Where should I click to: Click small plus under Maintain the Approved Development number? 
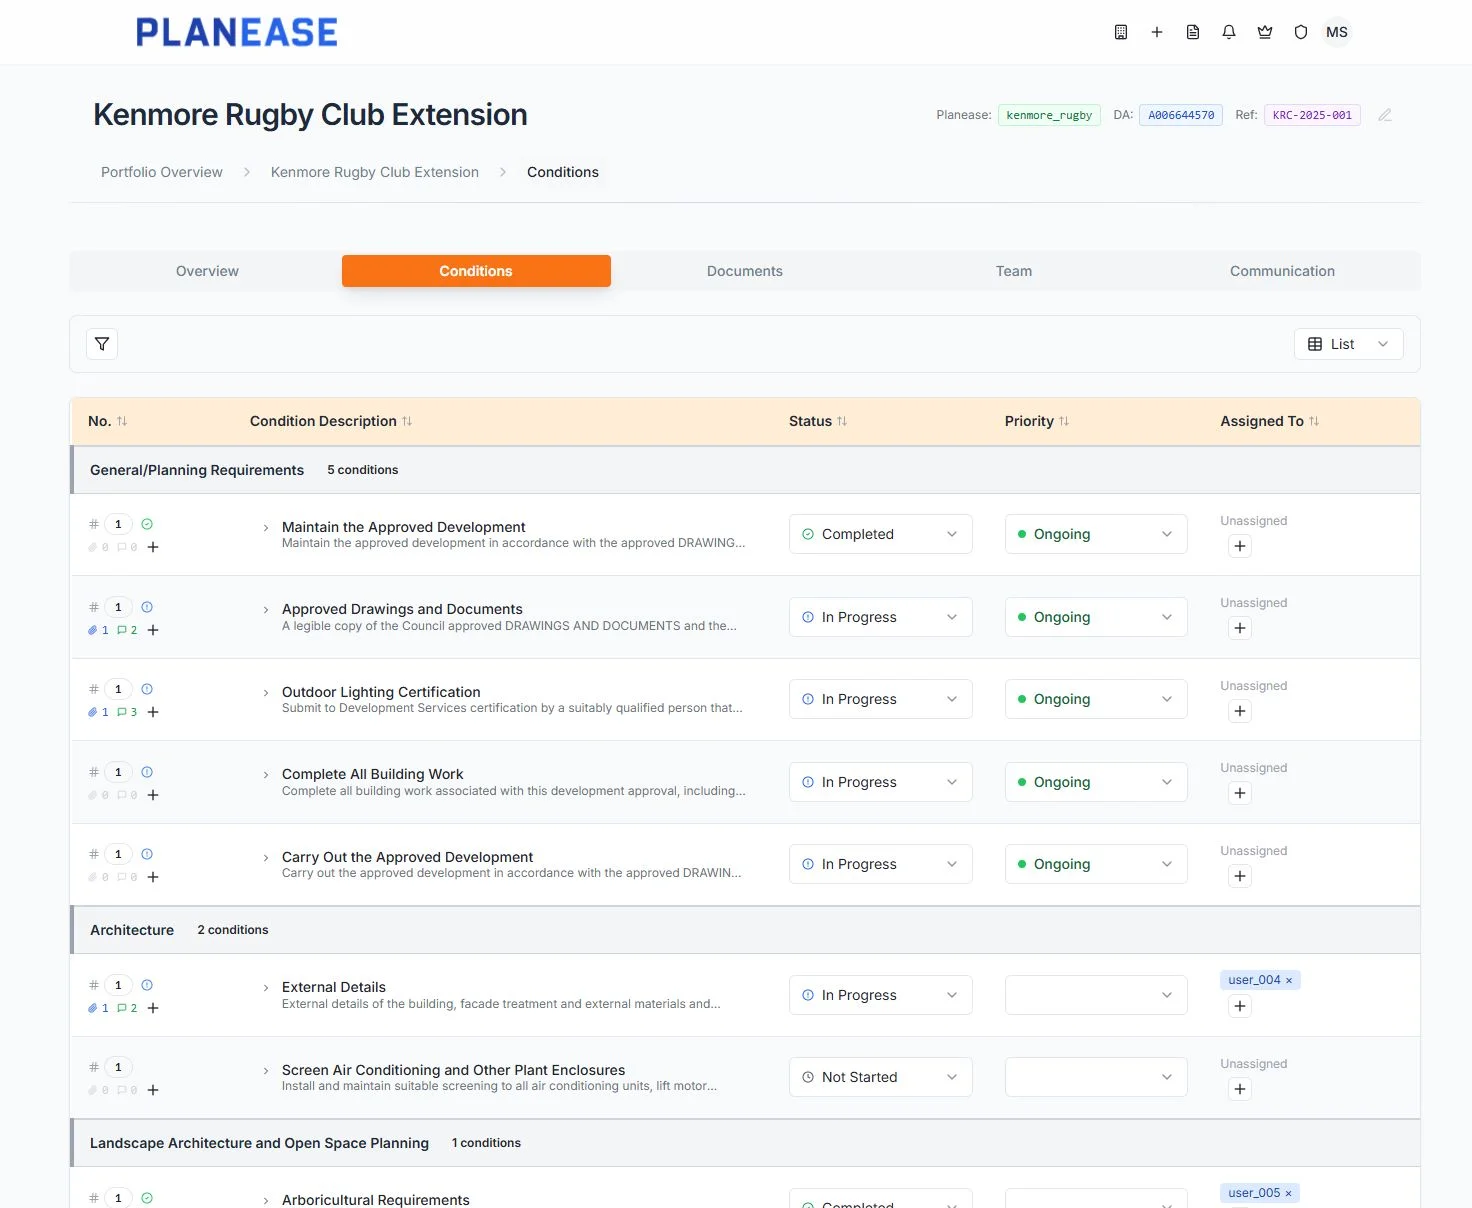(153, 547)
